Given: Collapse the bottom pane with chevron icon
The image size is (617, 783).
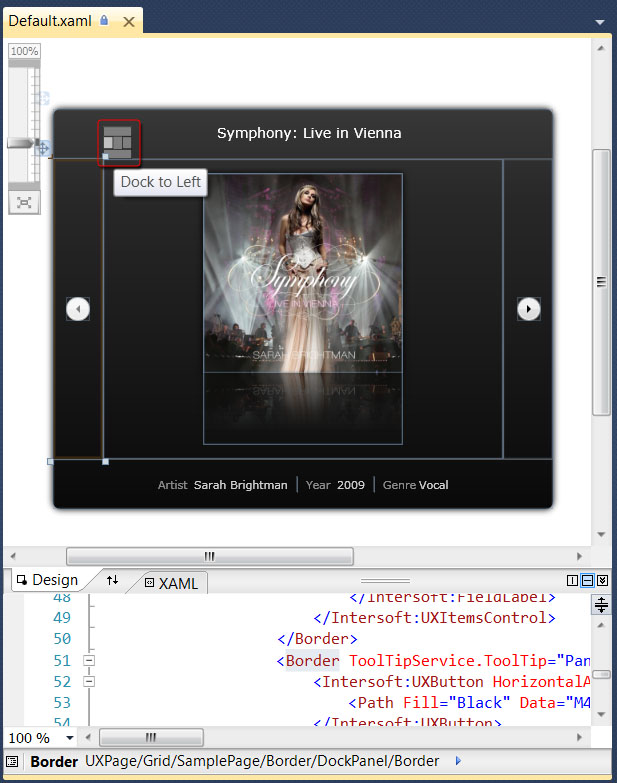Looking at the screenshot, I should (602, 580).
